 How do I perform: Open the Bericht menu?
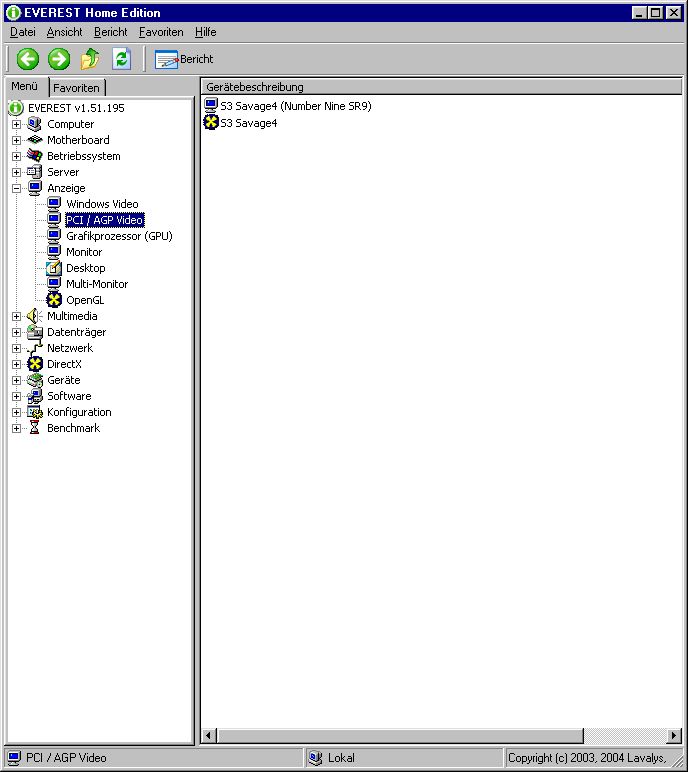tap(110, 32)
